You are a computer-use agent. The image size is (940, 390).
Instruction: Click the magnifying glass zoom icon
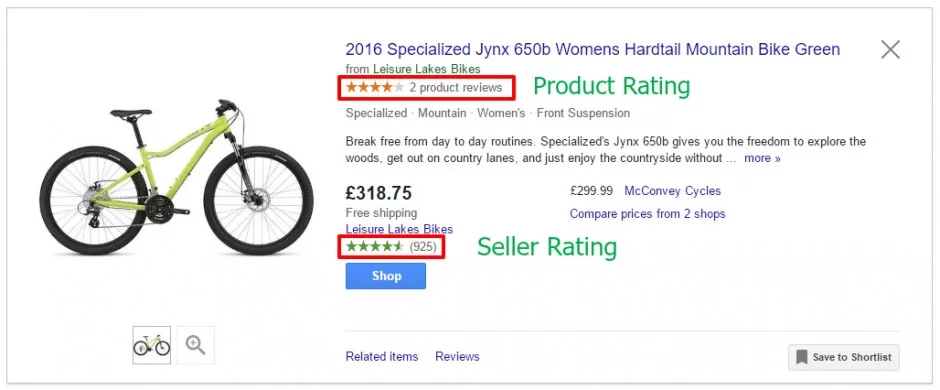coord(195,345)
